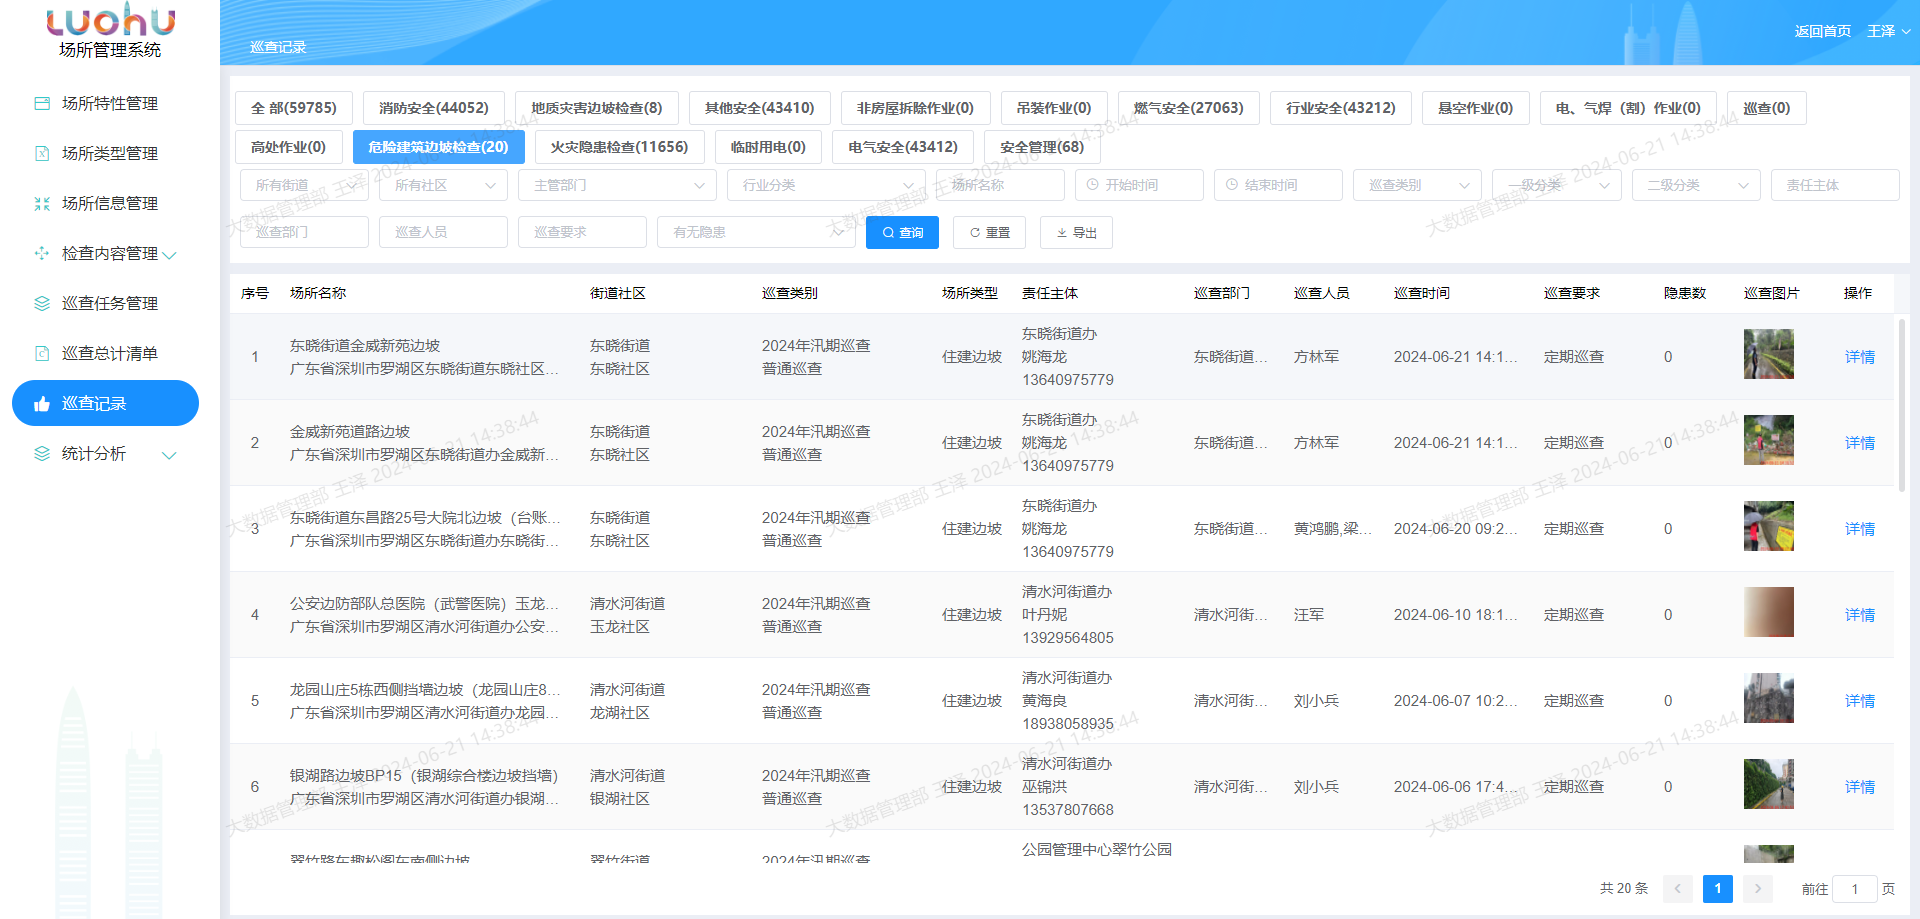
Task: Click the 开始时间 date input field
Action: click(x=1139, y=185)
